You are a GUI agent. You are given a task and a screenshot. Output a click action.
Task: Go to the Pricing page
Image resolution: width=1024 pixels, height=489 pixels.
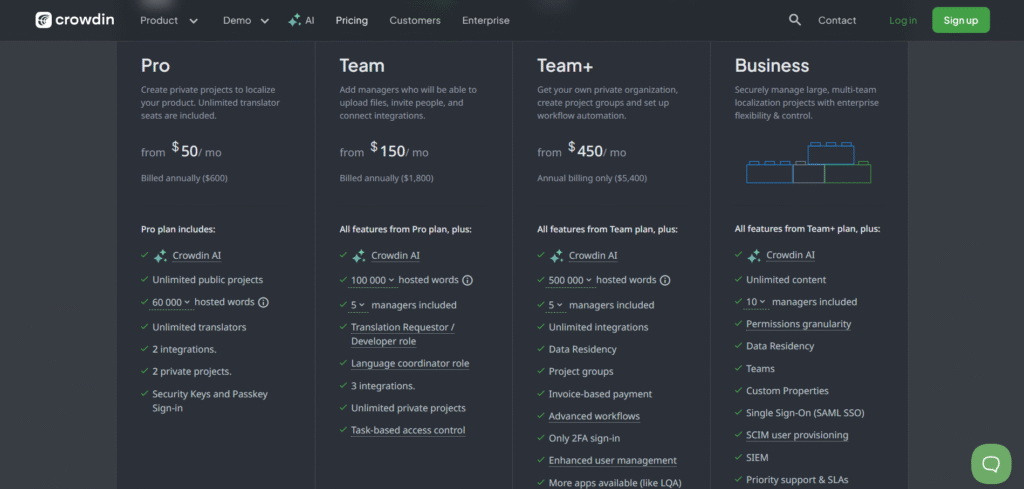352,20
